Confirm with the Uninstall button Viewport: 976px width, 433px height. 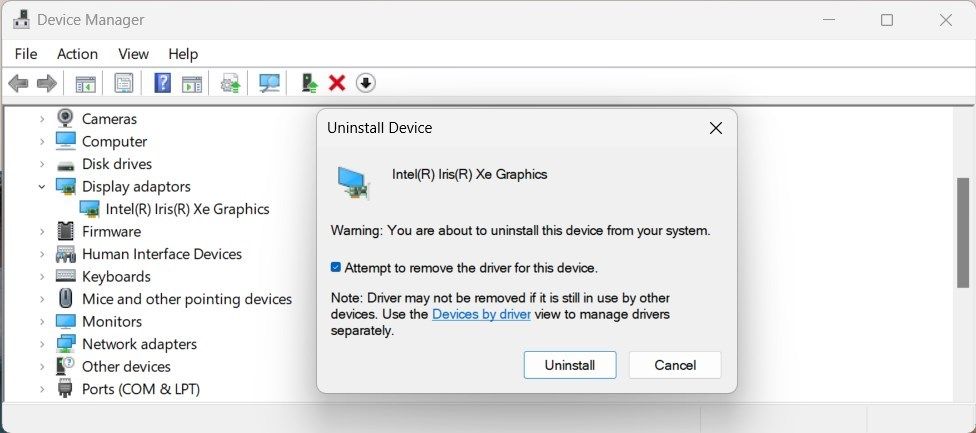pyautogui.click(x=570, y=365)
